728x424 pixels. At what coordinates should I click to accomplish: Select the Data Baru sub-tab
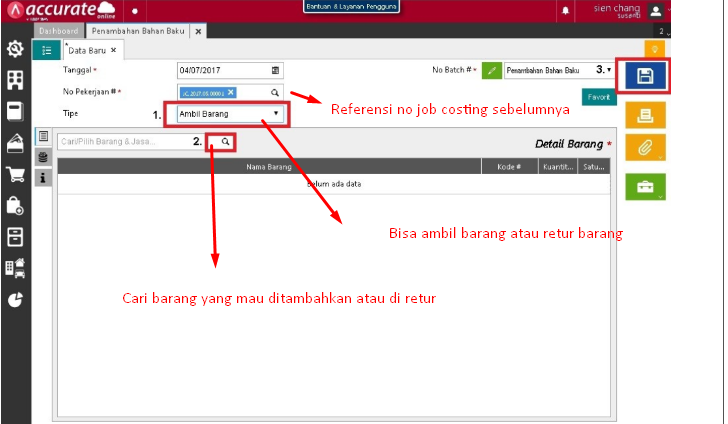coord(87,50)
